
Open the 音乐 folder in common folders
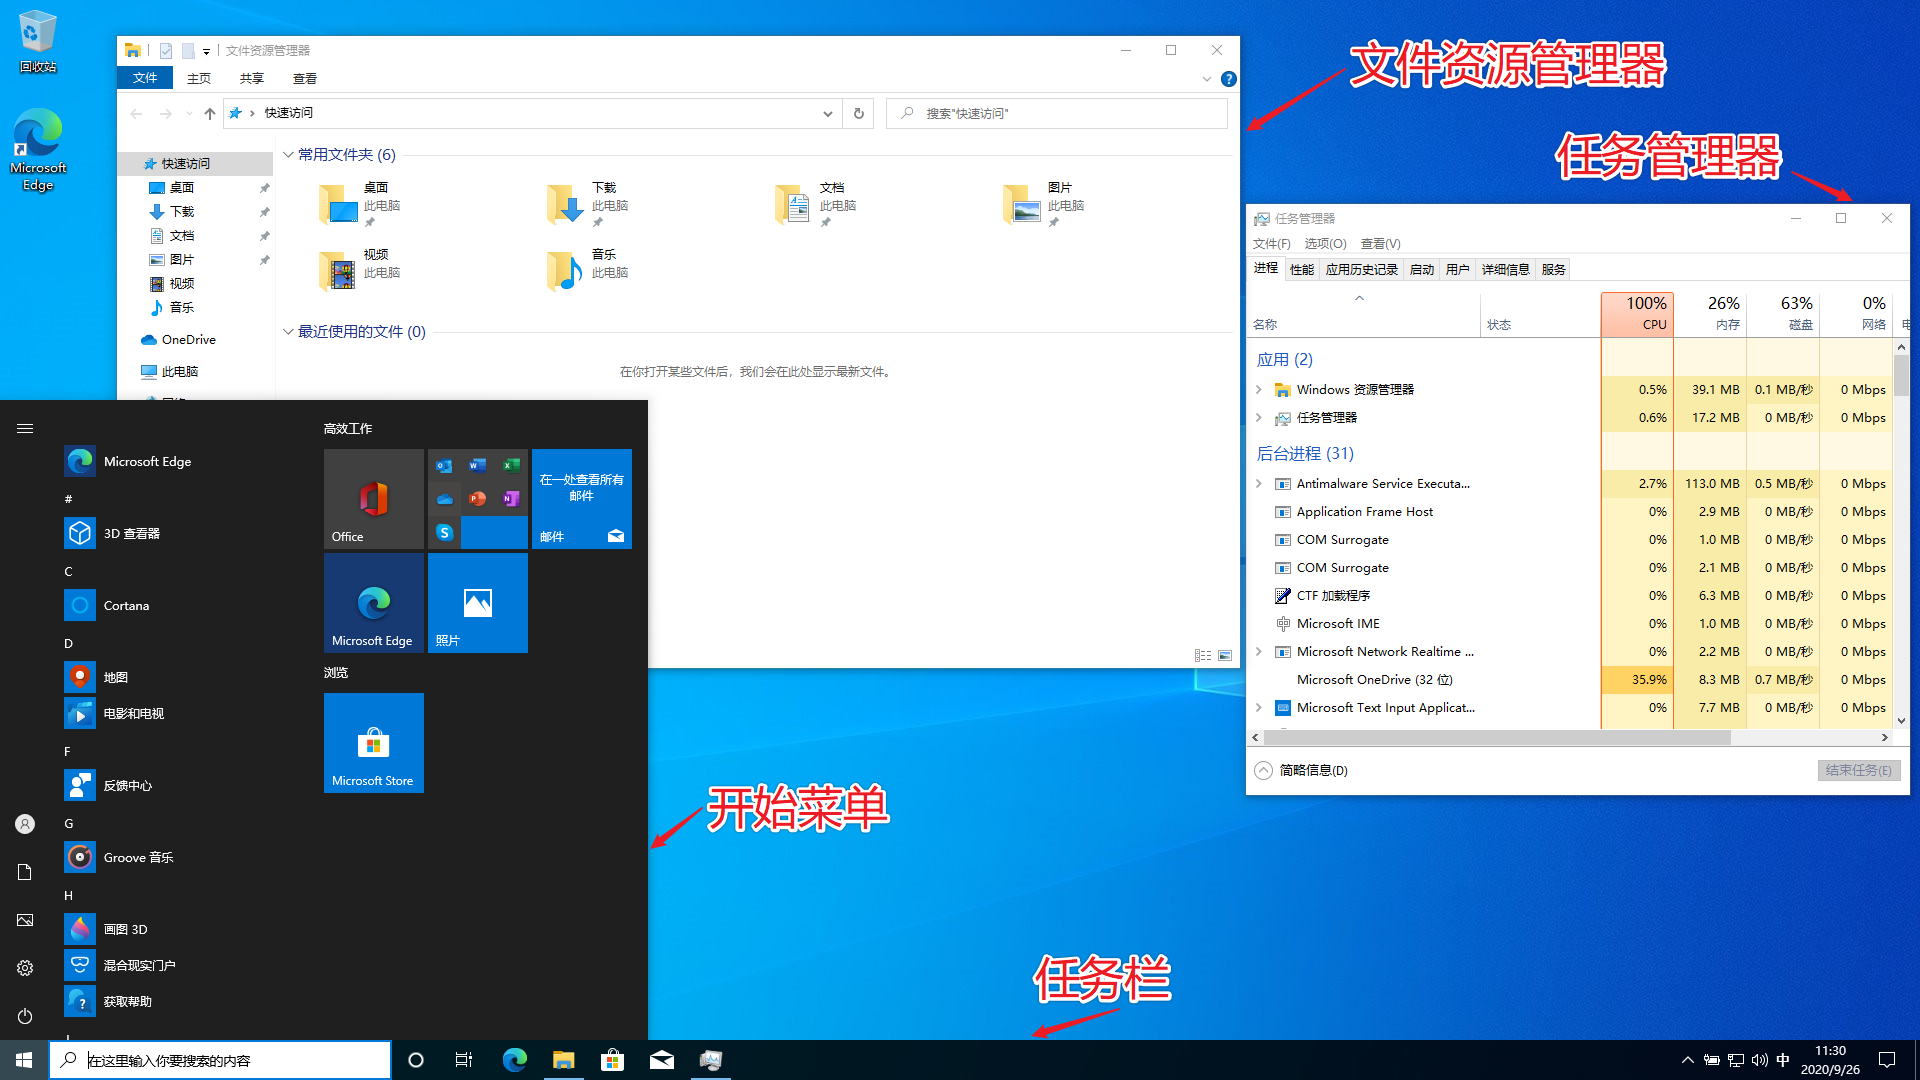point(588,270)
